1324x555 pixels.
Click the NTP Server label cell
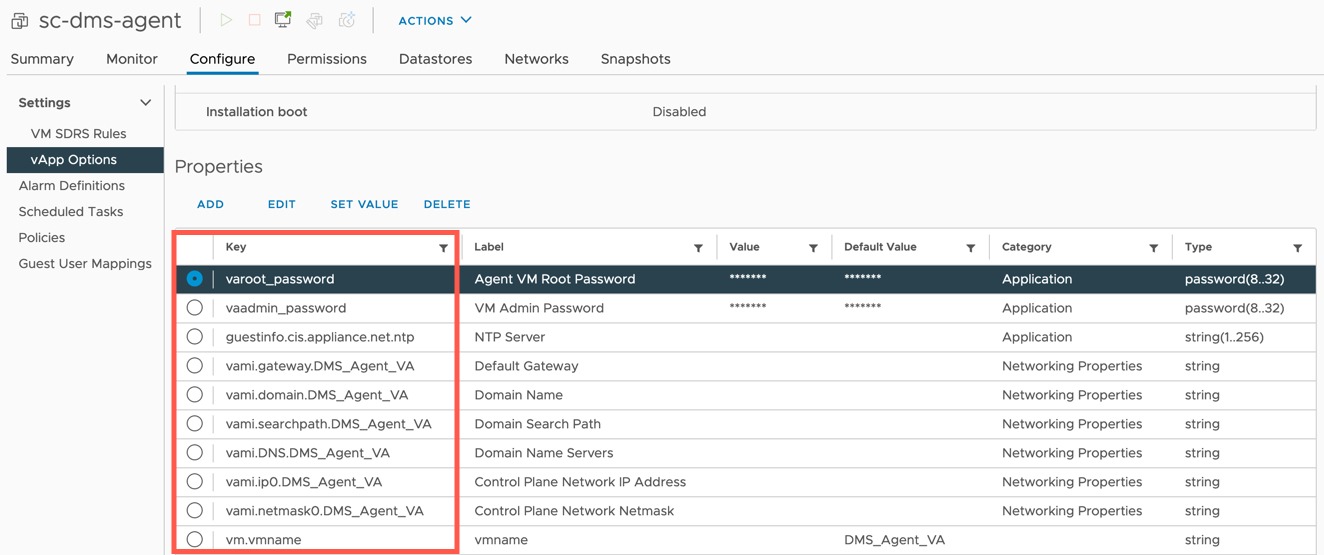pos(509,337)
